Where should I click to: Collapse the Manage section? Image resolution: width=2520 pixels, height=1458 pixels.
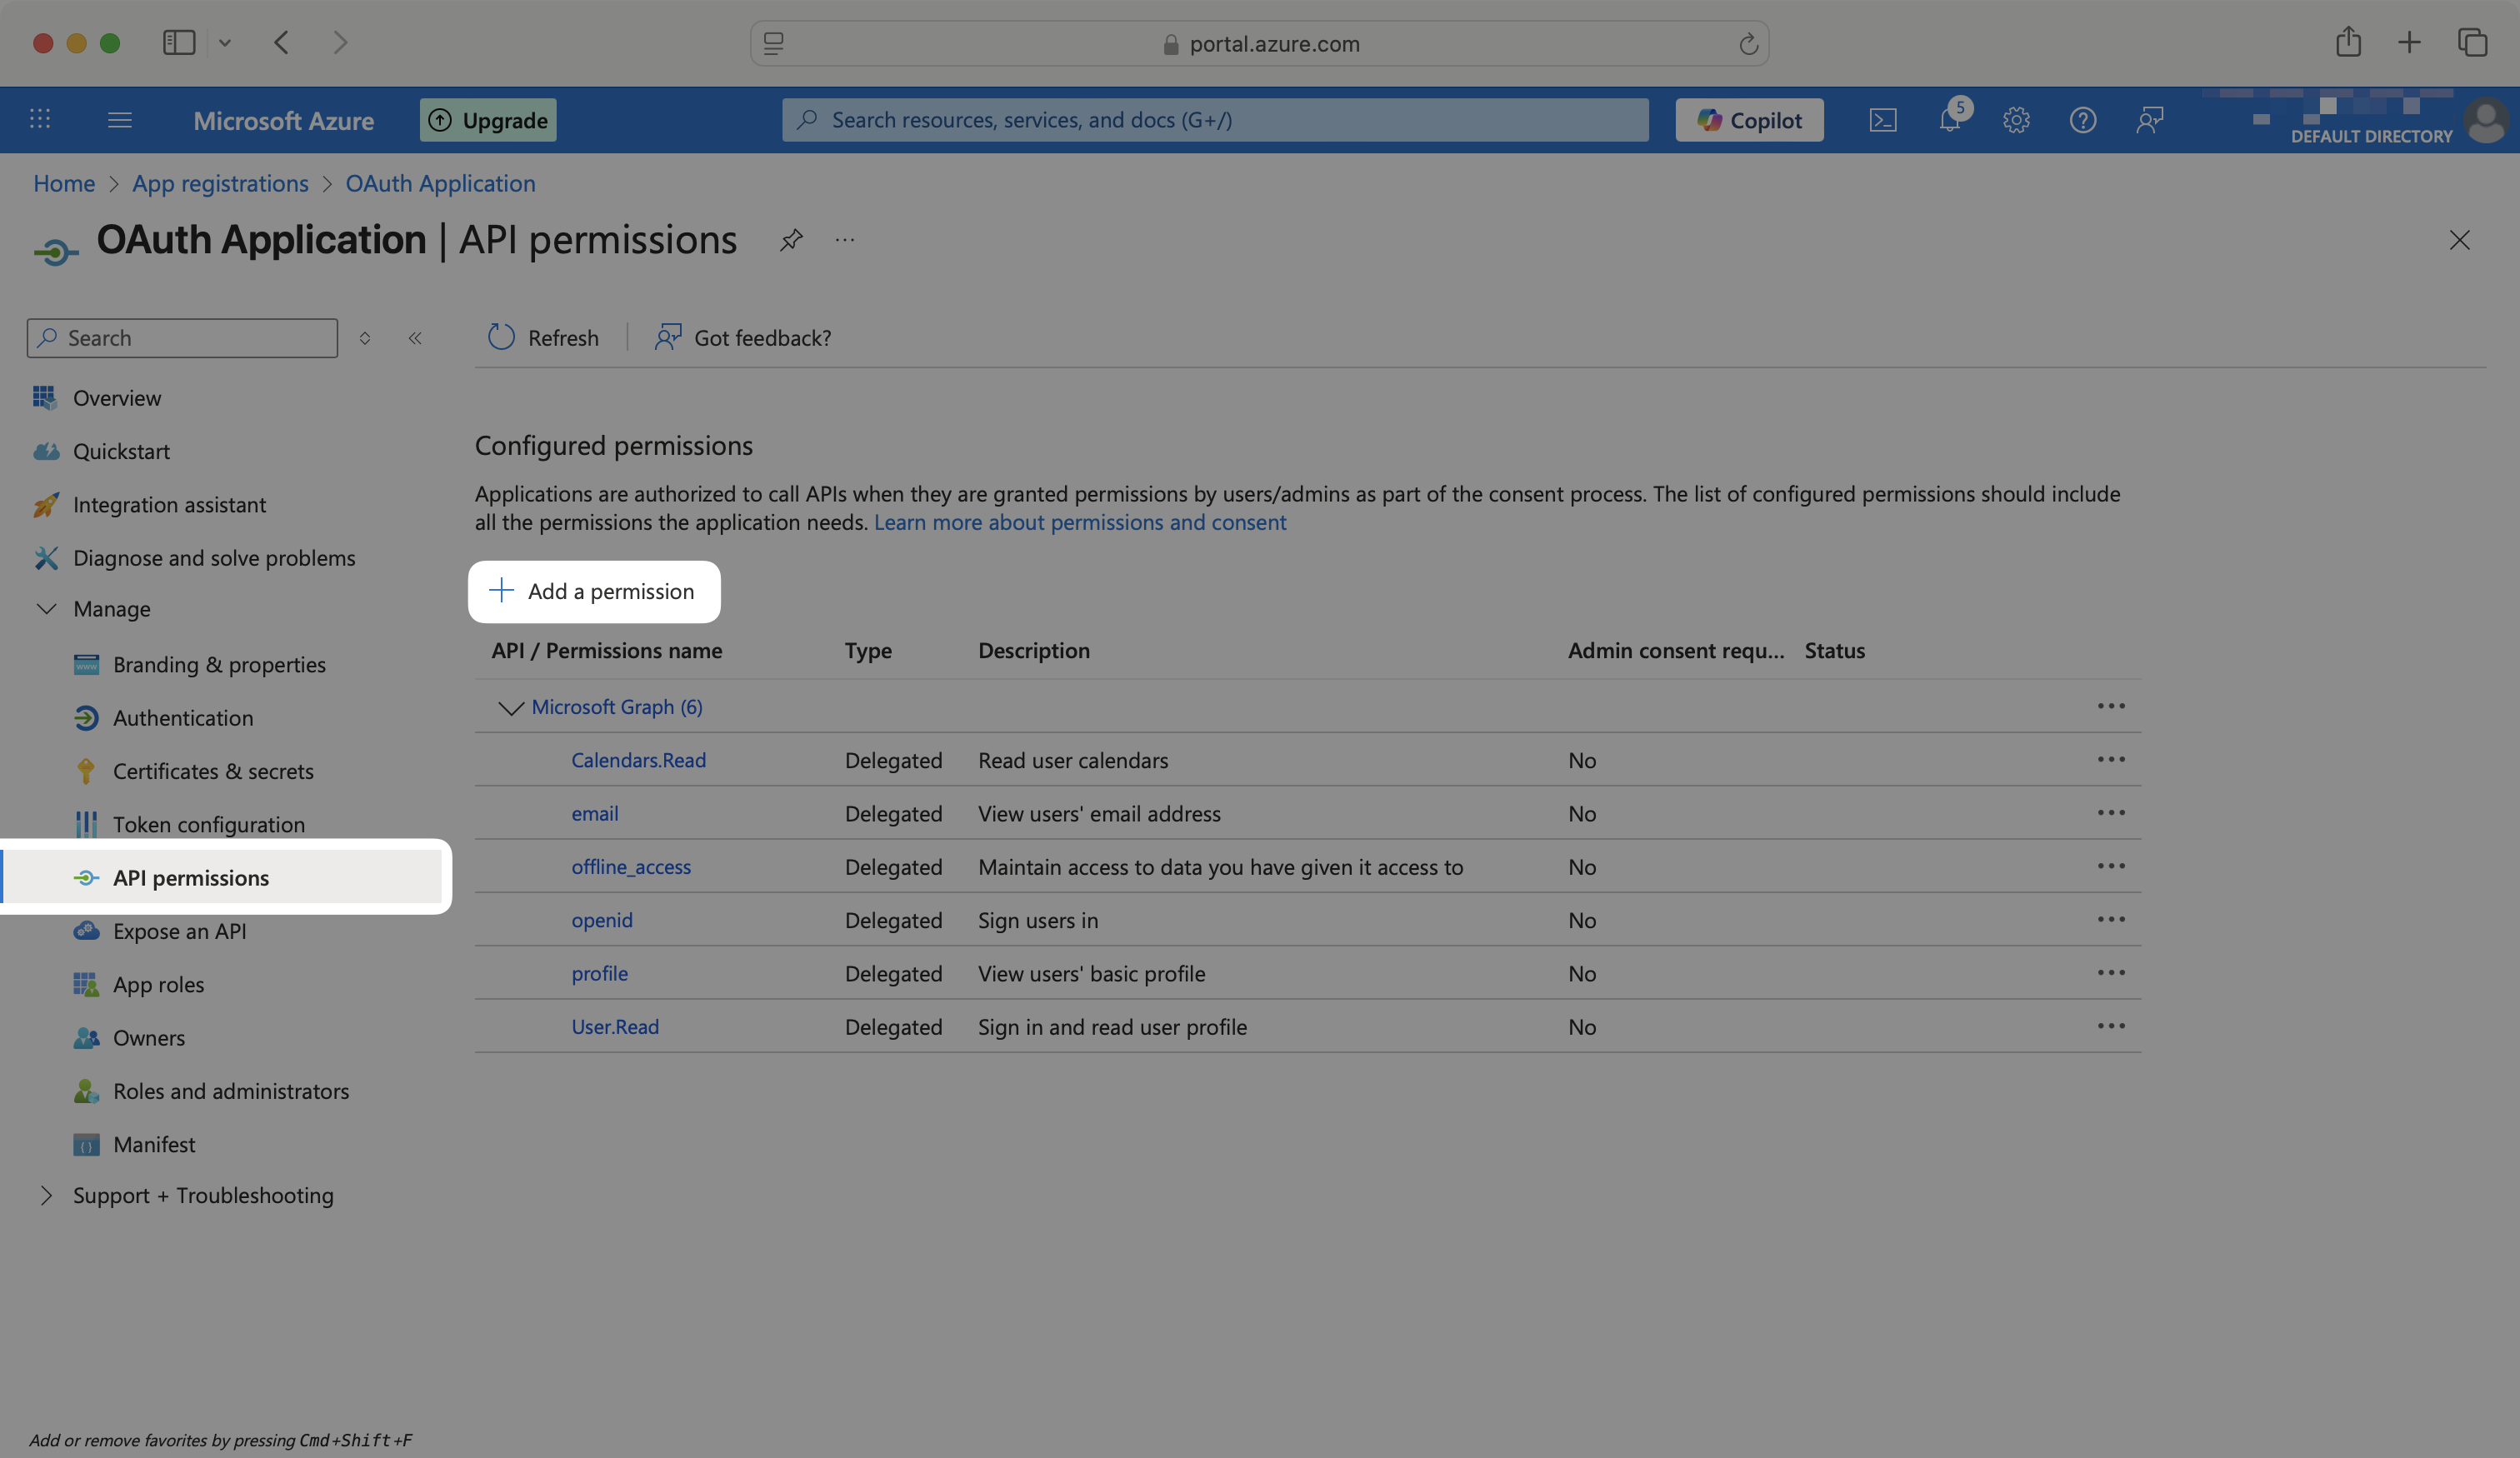47,609
